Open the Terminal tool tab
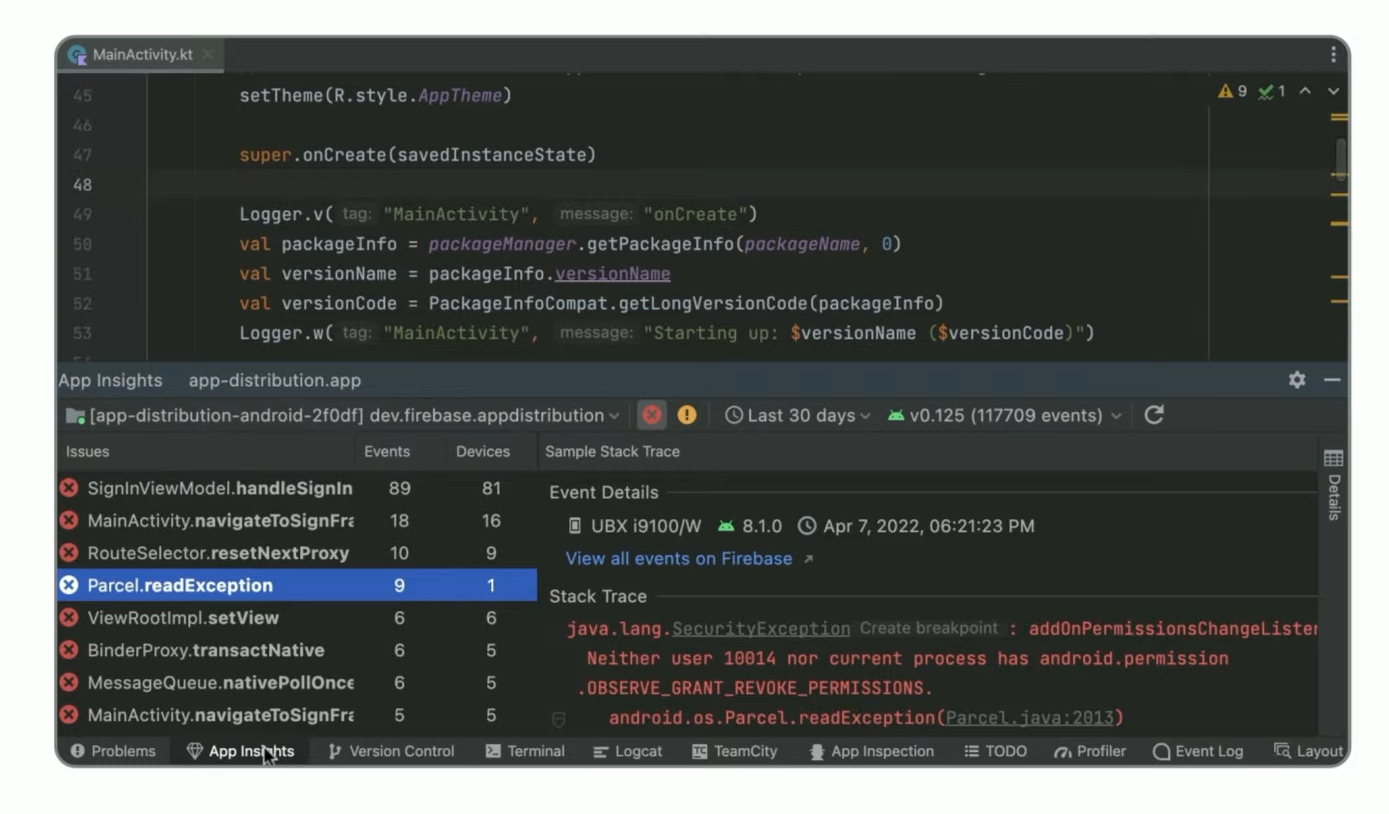Viewport: 1389px width, 814px height. coord(525,751)
